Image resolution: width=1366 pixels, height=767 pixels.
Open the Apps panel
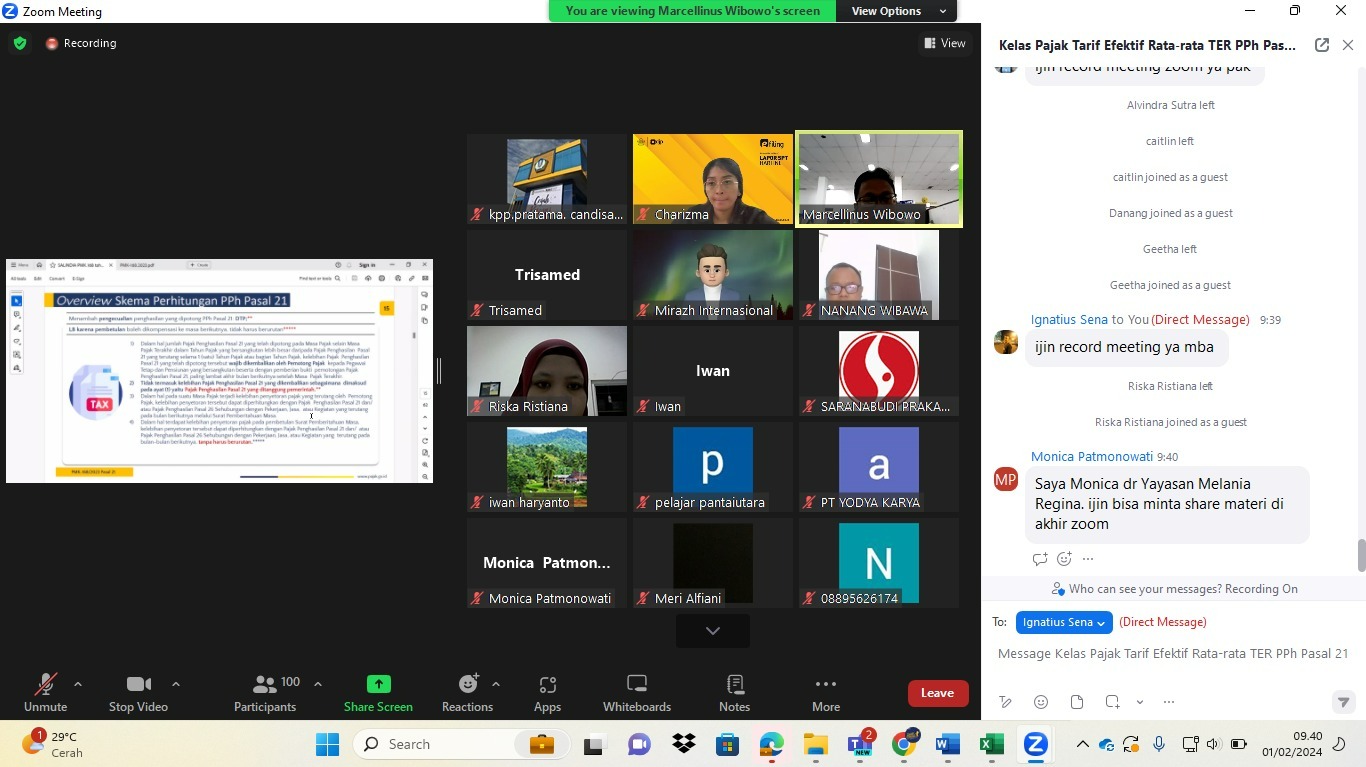point(547,692)
